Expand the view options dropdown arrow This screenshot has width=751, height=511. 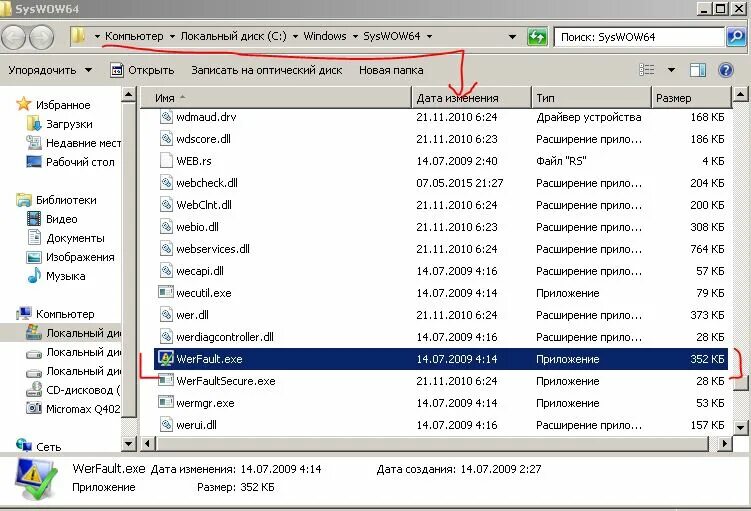point(671,70)
